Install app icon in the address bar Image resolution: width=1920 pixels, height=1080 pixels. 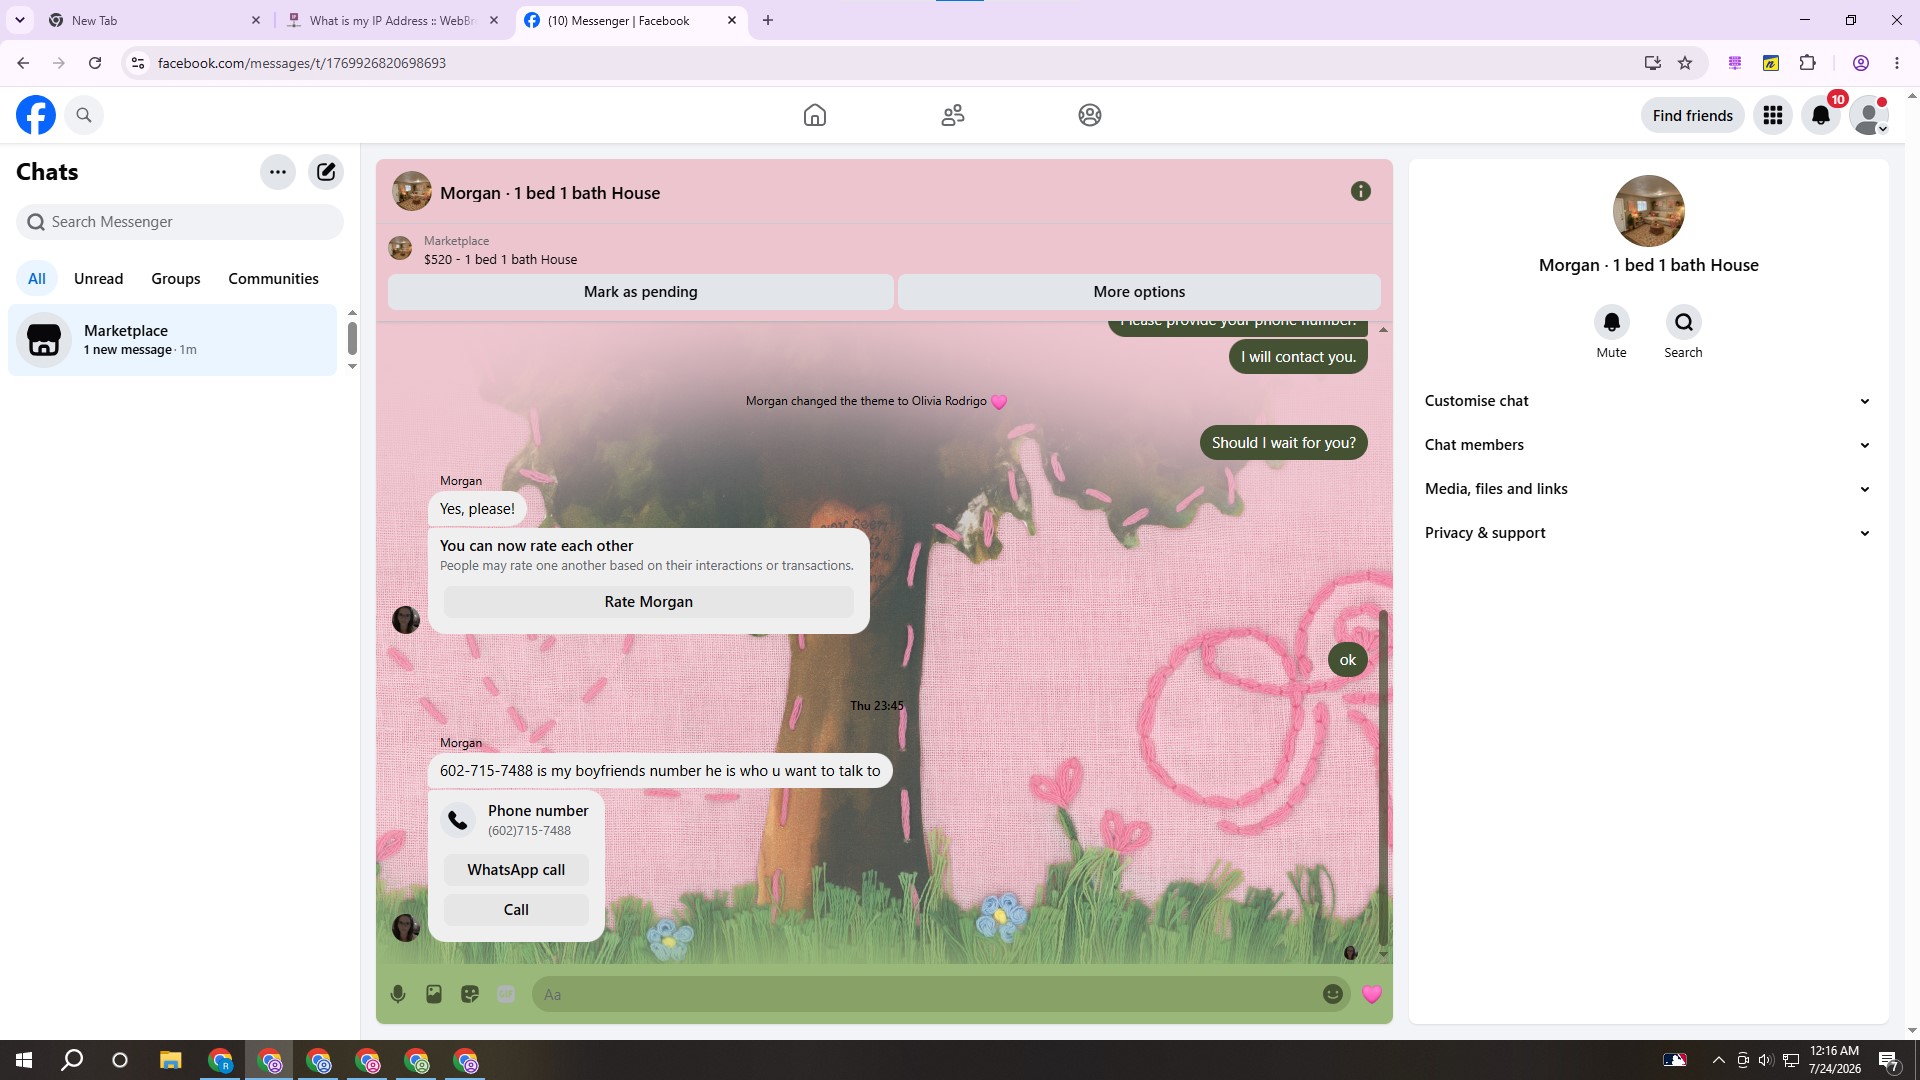(x=1653, y=63)
